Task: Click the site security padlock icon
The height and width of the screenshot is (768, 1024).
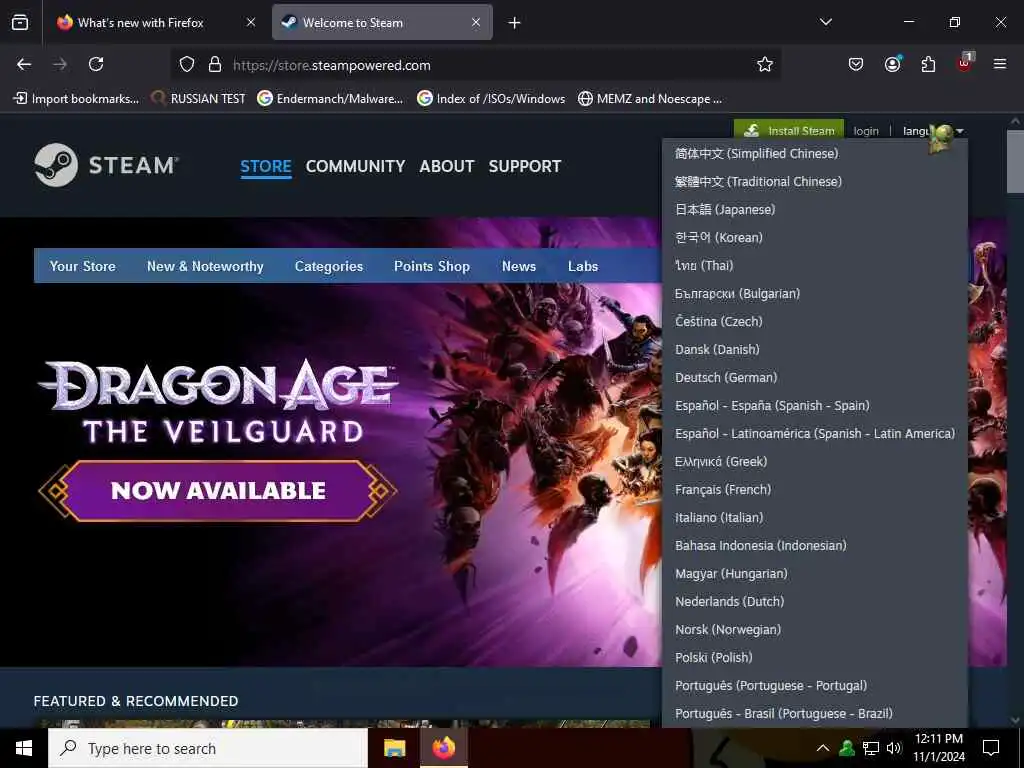Action: (x=214, y=64)
